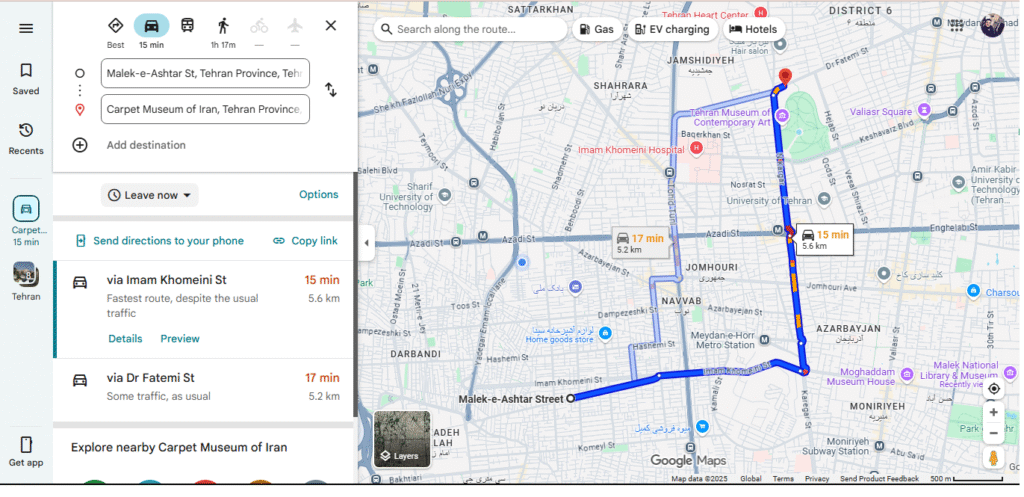Click Global language link in footer

pyautogui.click(x=750, y=479)
